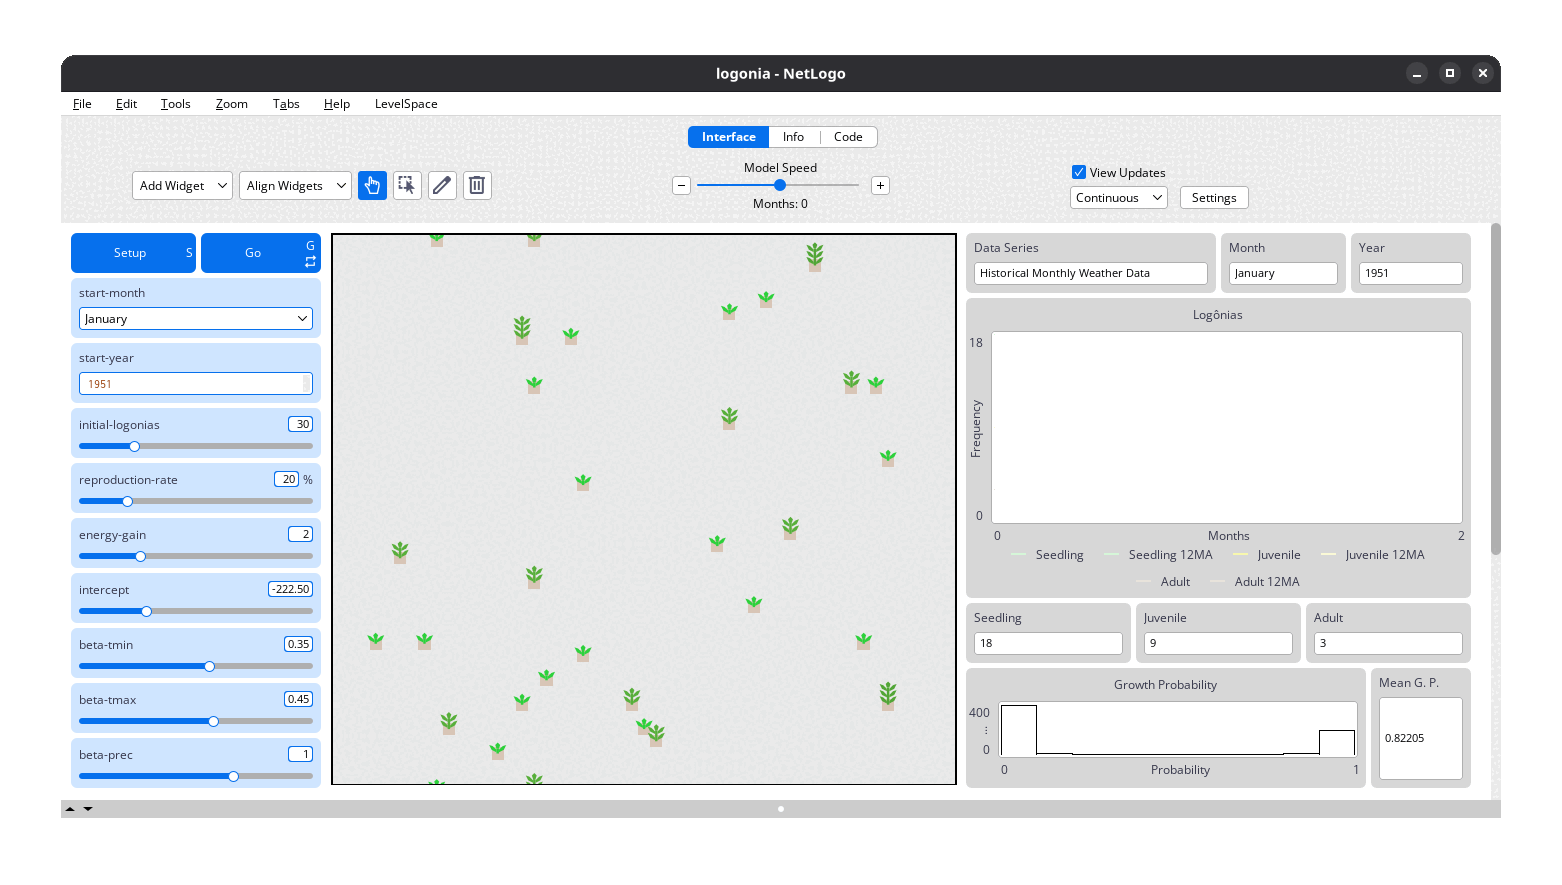Click the delete trash can icon
This screenshot has height=885, width=1562.
tap(477, 185)
